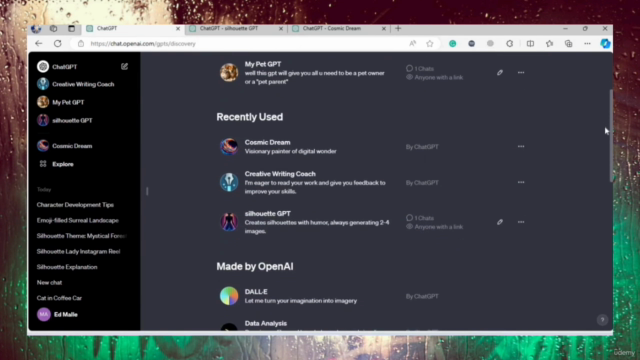Open Ed Malle account menu
Image resolution: width=640 pixels, height=360 pixels.
point(58,314)
